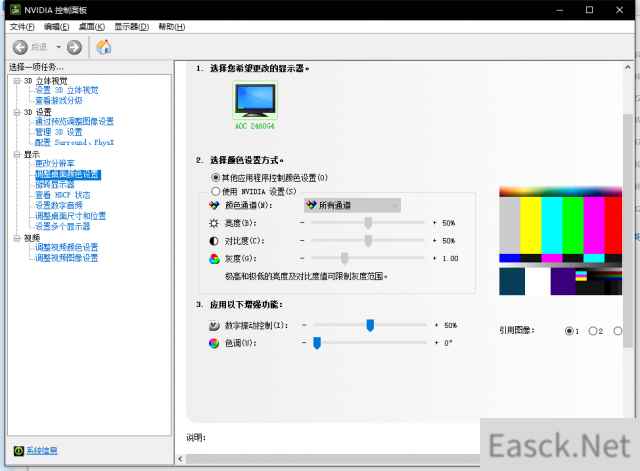
Task: Click the Back arrow navigation icon
Action: pos(20,47)
